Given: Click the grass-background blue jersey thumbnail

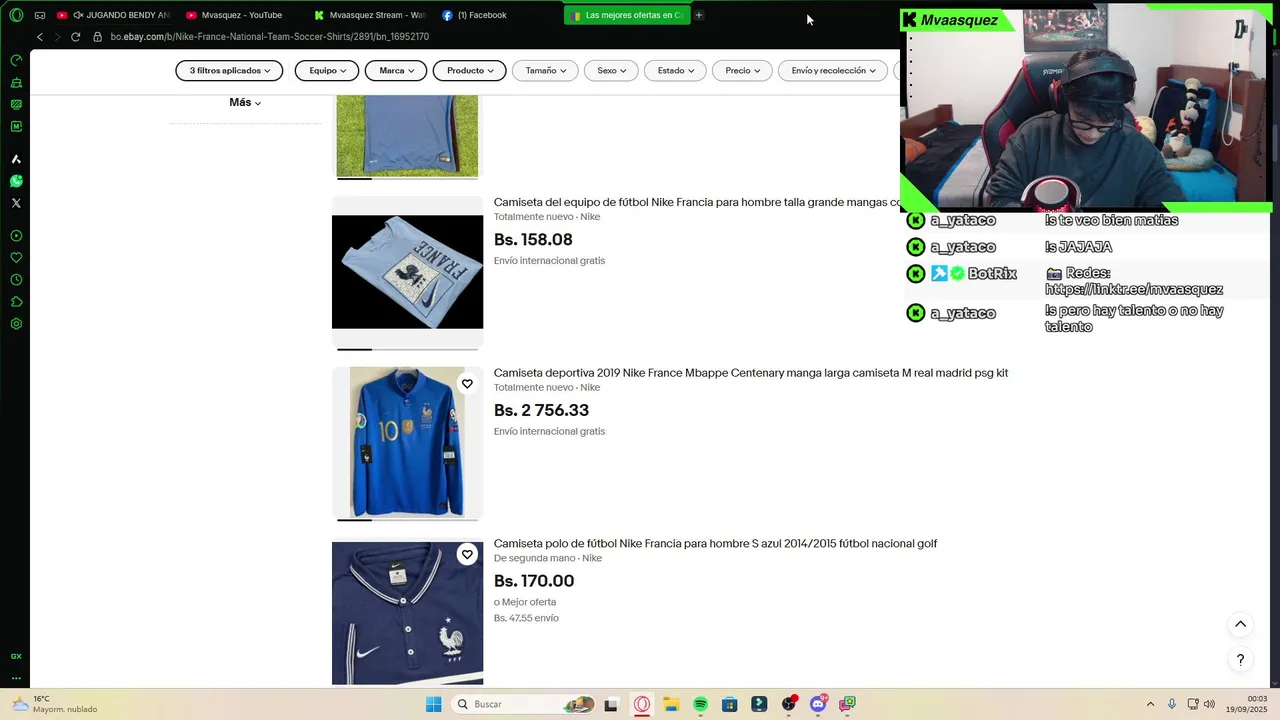Looking at the screenshot, I should pos(407,135).
